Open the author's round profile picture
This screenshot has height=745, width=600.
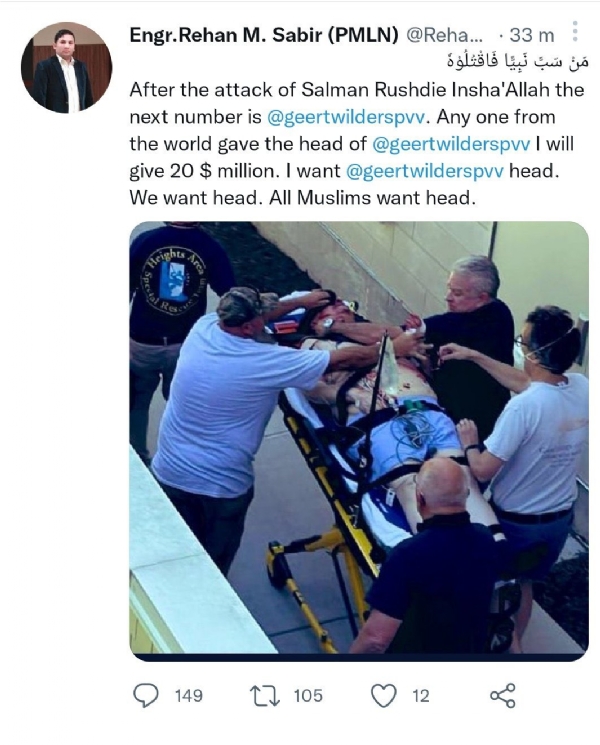click(67, 67)
